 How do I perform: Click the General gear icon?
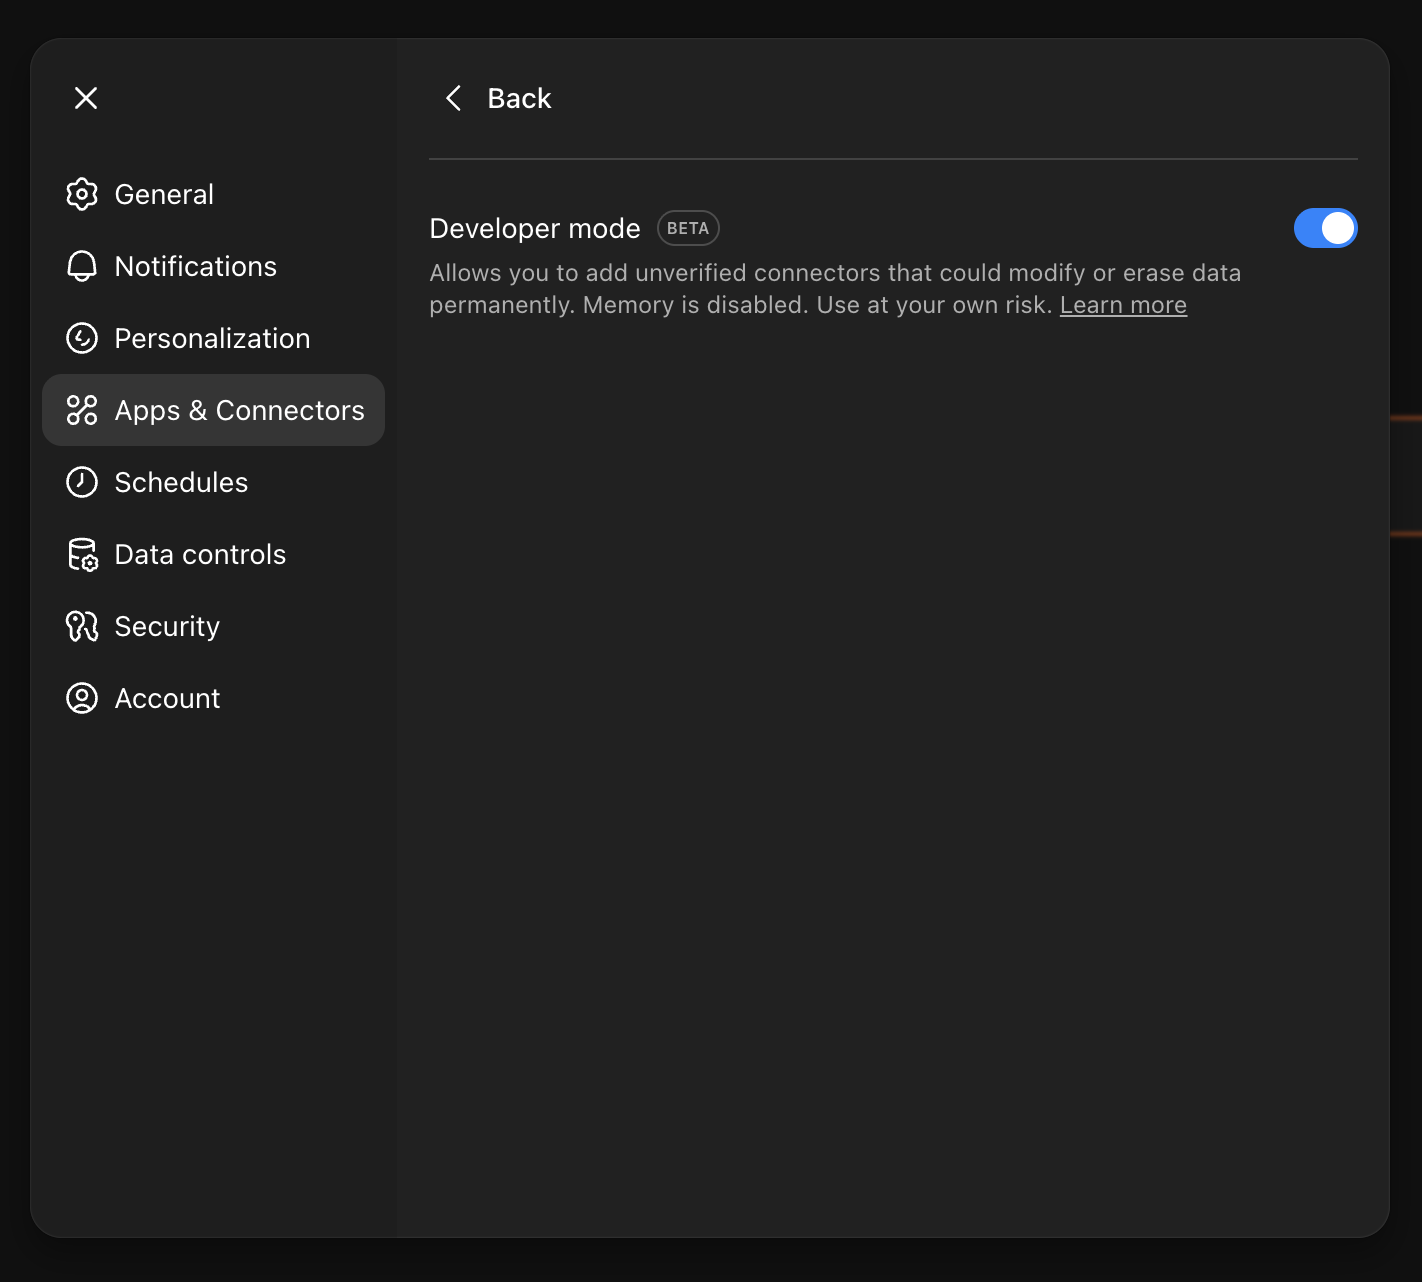(82, 194)
